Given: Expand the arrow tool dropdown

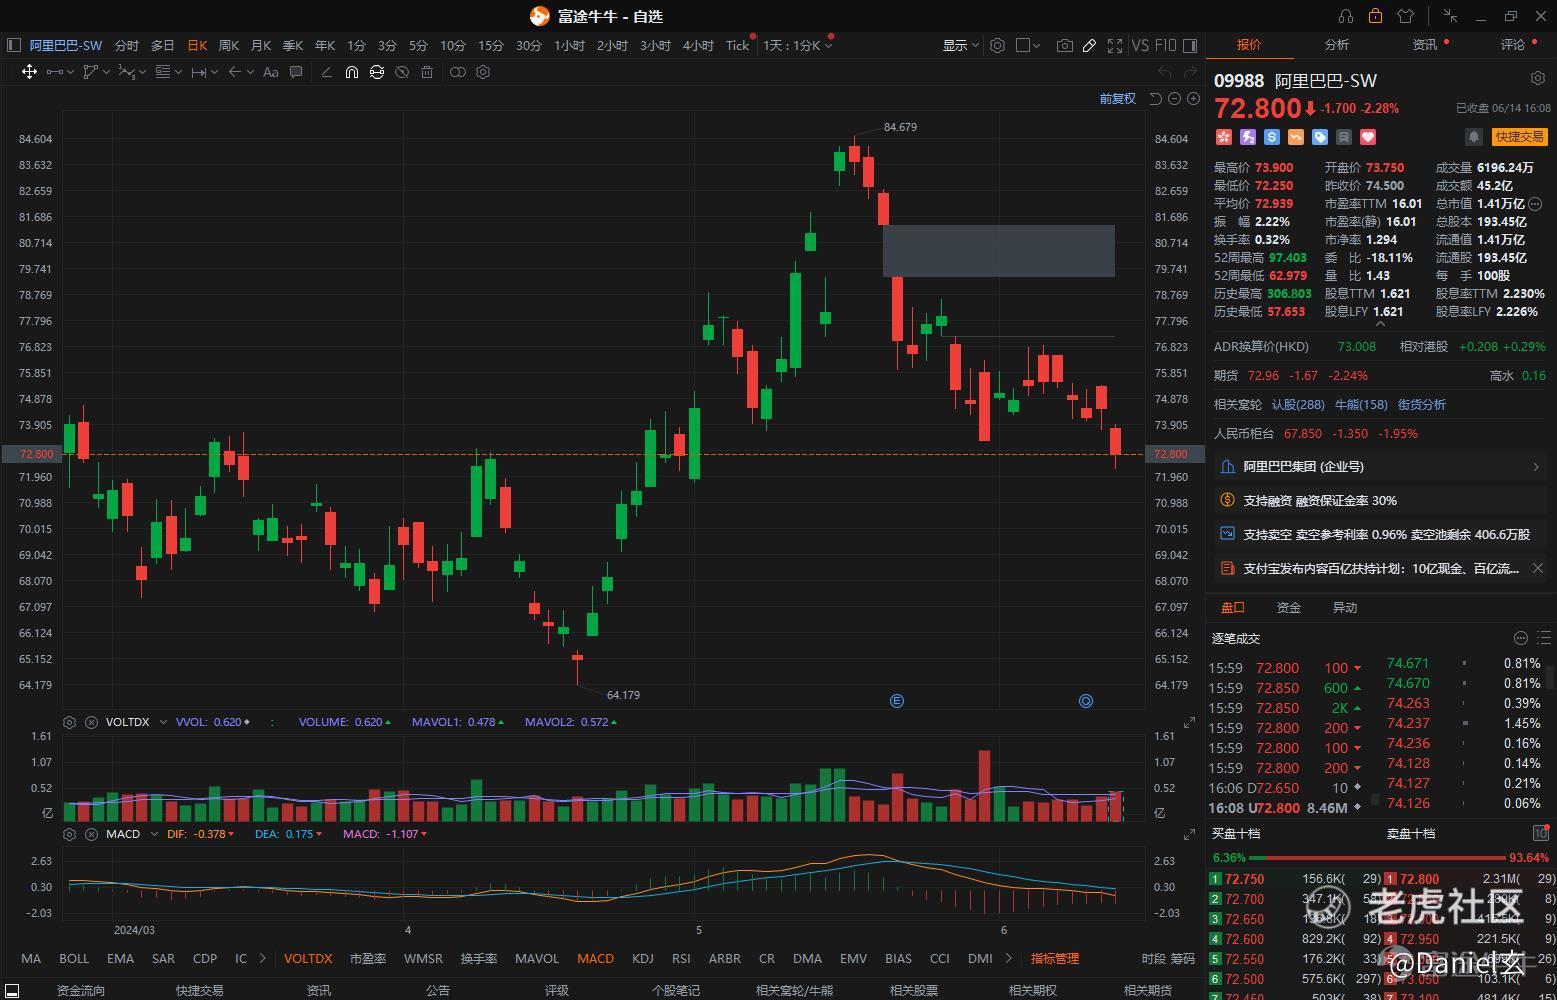Looking at the screenshot, I should (250, 72).
